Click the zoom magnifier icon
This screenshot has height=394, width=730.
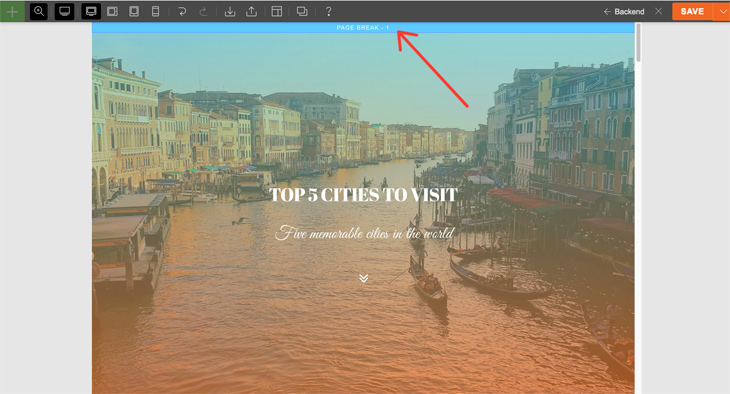point(39,11)
